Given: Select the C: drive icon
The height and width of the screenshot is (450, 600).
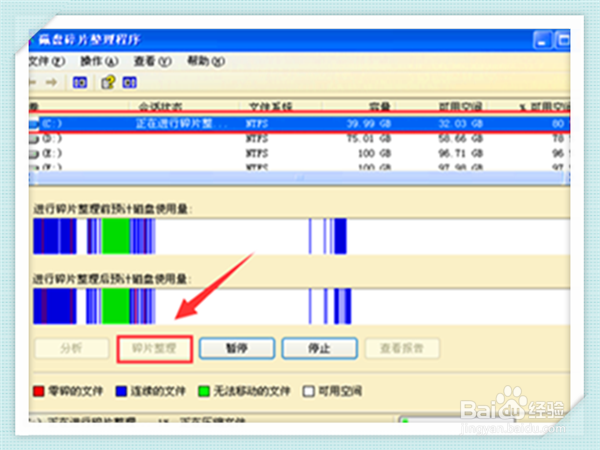Looking at the screenshot, I should (34, 124).
